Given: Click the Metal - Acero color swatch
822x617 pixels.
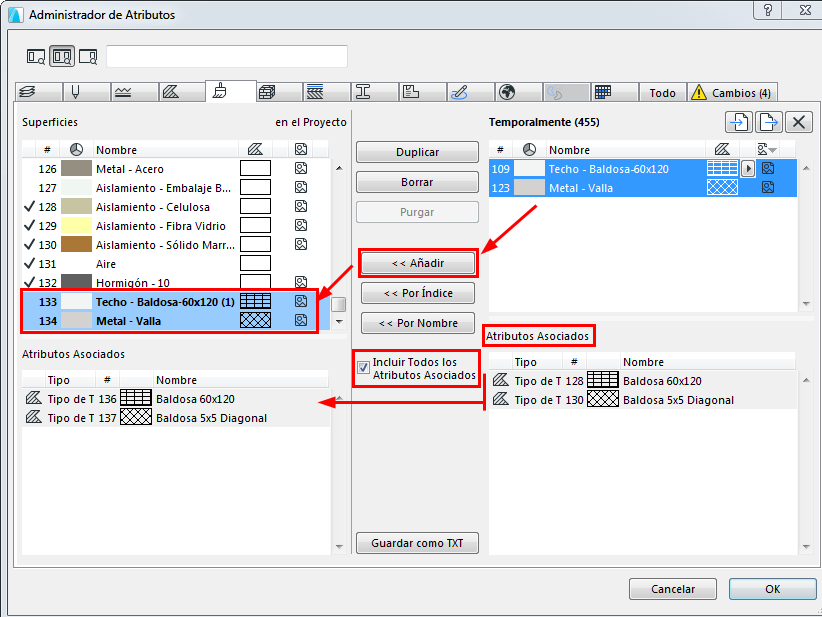Looking at the screenshot, I should click(x=77, y=168).
